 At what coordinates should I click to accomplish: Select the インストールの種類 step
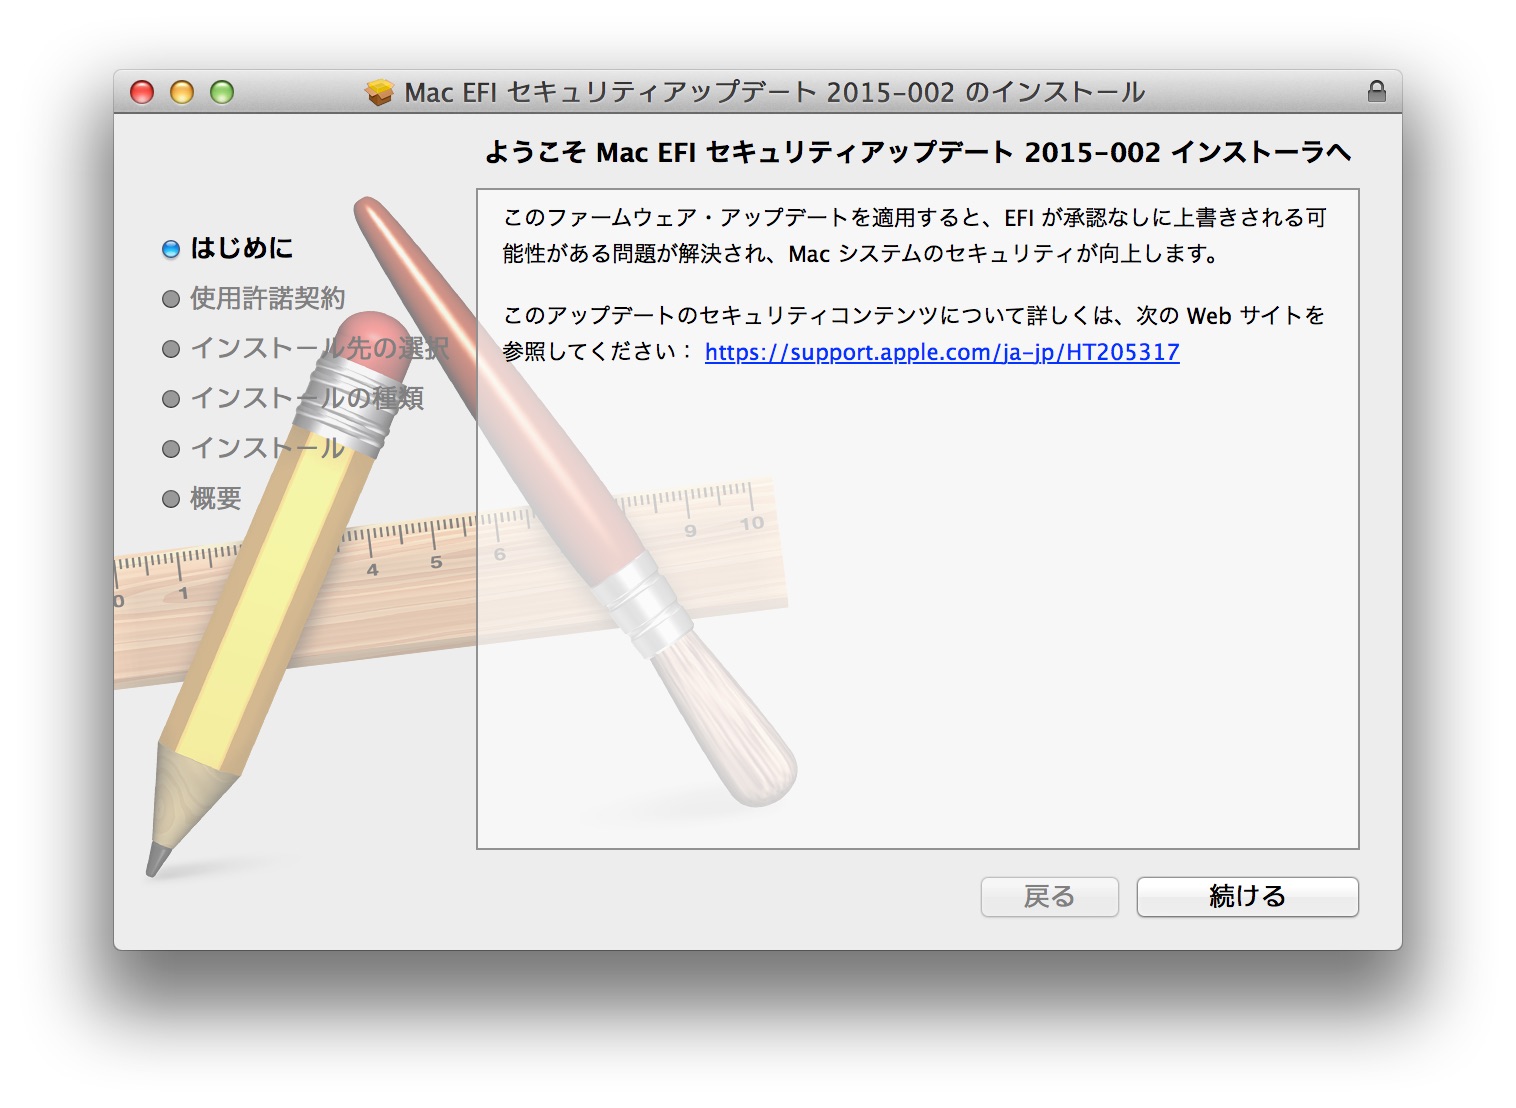pos(306,398)
